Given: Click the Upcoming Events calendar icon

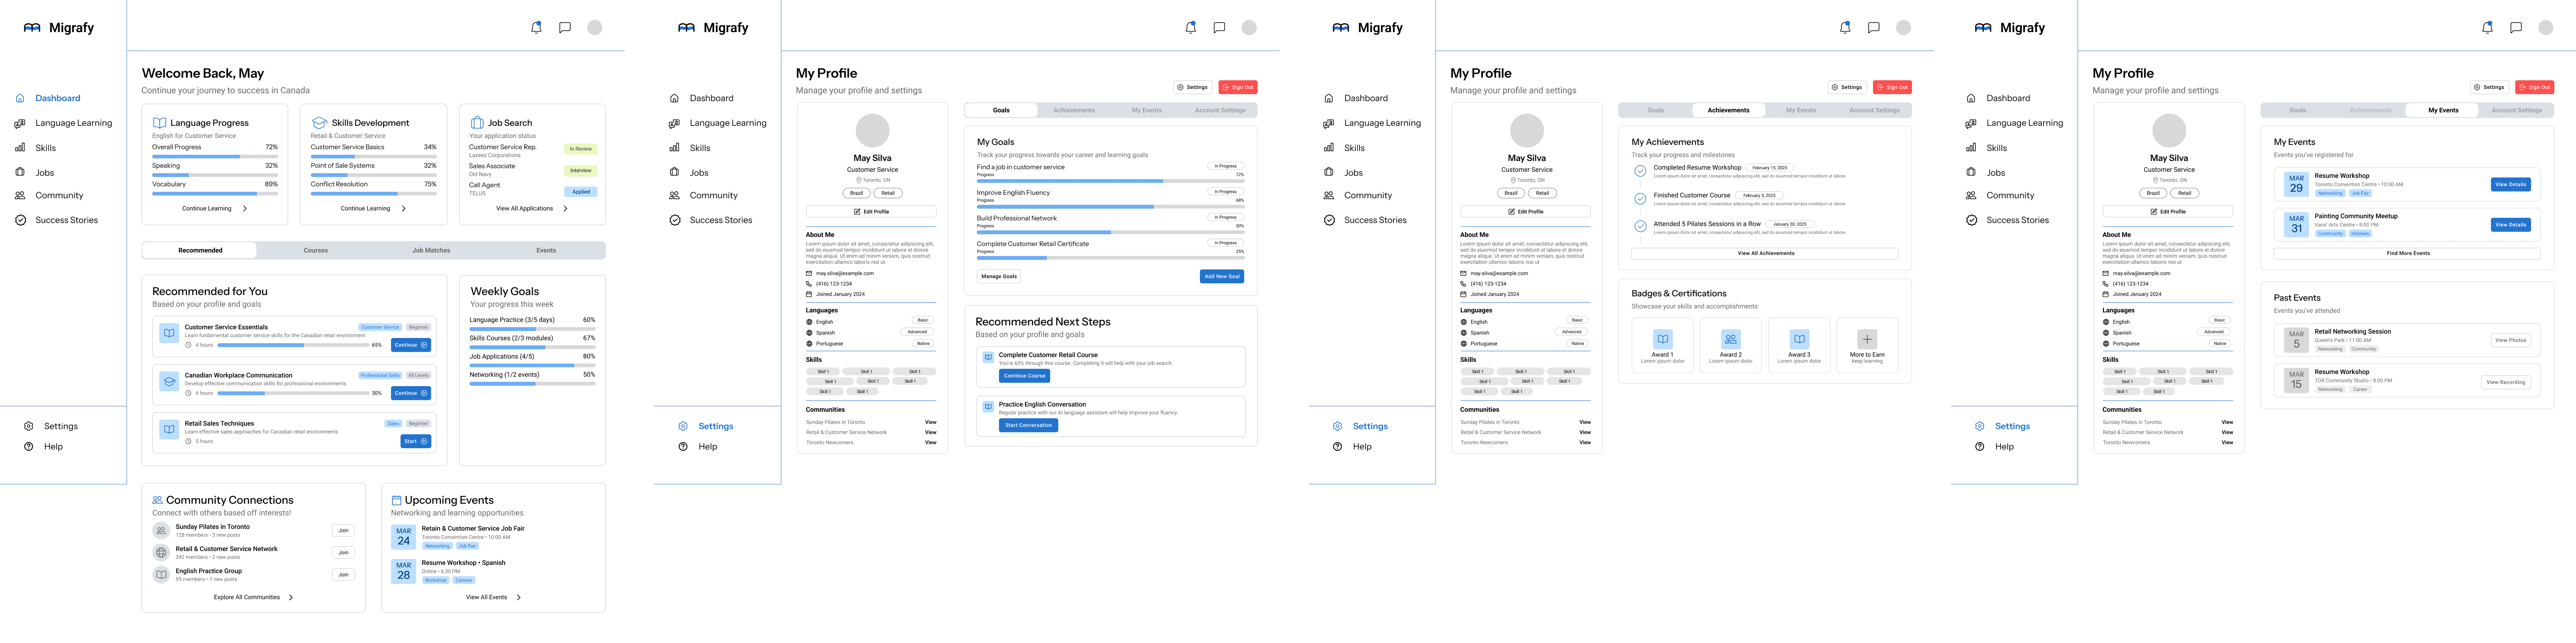Looking at the screenshot, I should point(396,500).
